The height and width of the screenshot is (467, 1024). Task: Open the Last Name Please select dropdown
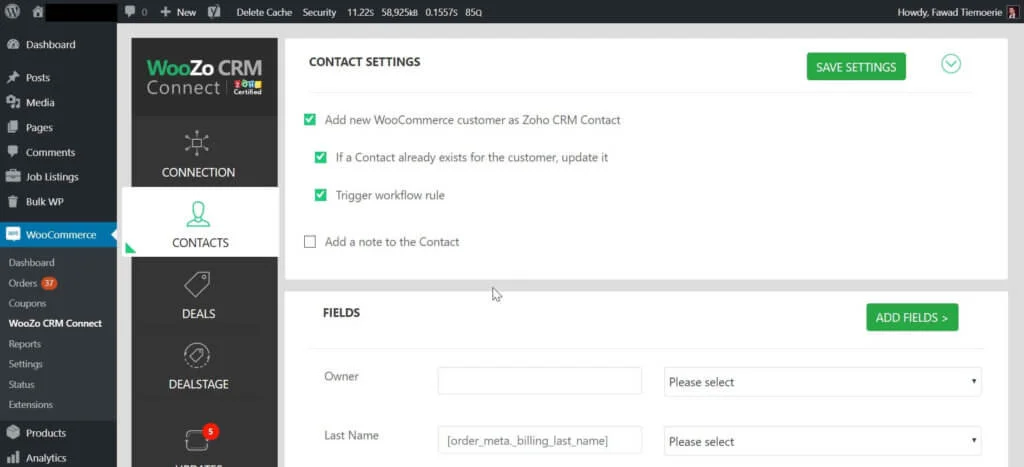pos(822,441)
